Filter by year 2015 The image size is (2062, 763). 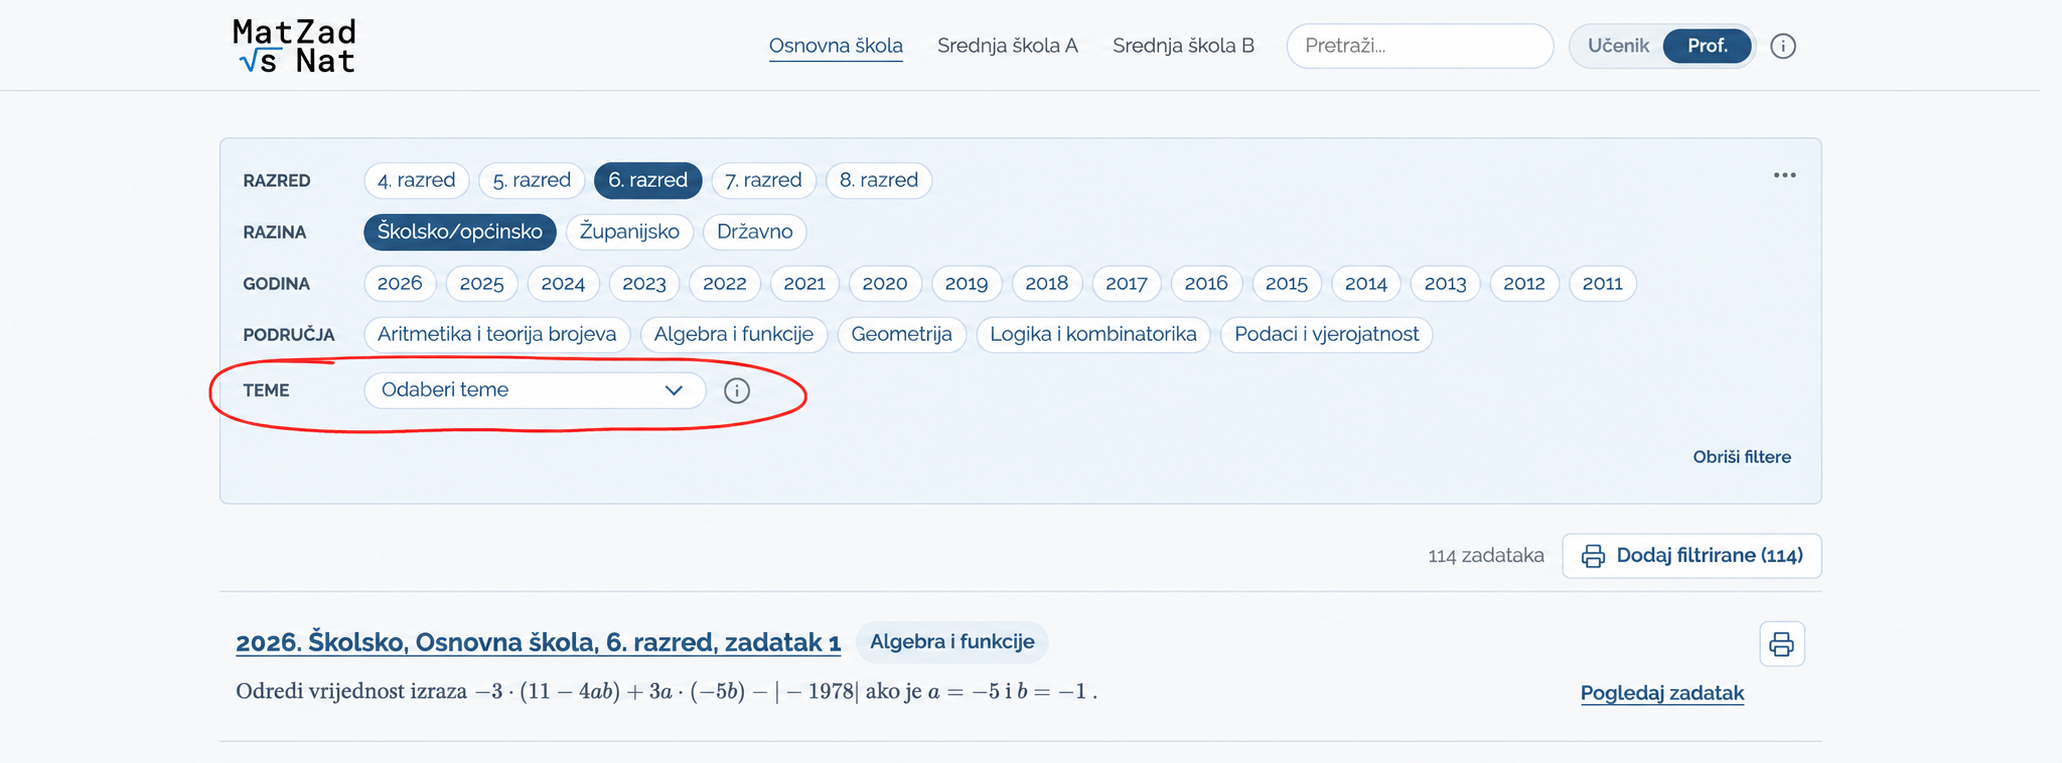tap(1287, 283)
